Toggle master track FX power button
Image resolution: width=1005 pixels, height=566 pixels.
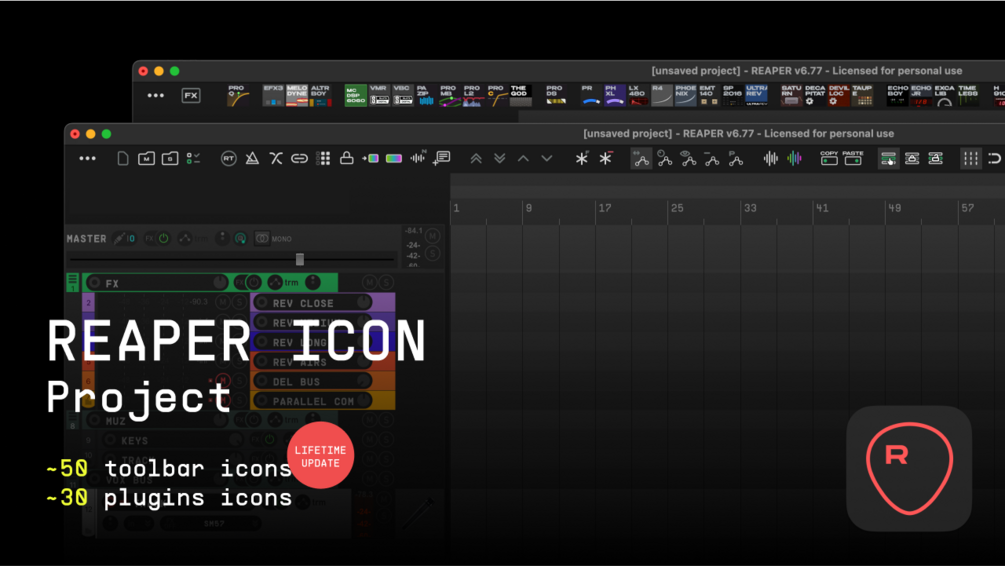coord(163,238)
